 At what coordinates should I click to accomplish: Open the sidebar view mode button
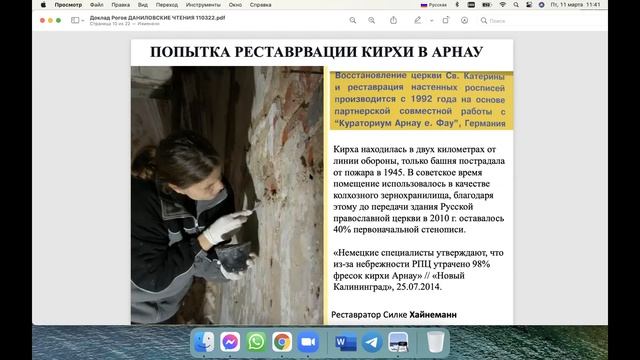tap(75, 20)
